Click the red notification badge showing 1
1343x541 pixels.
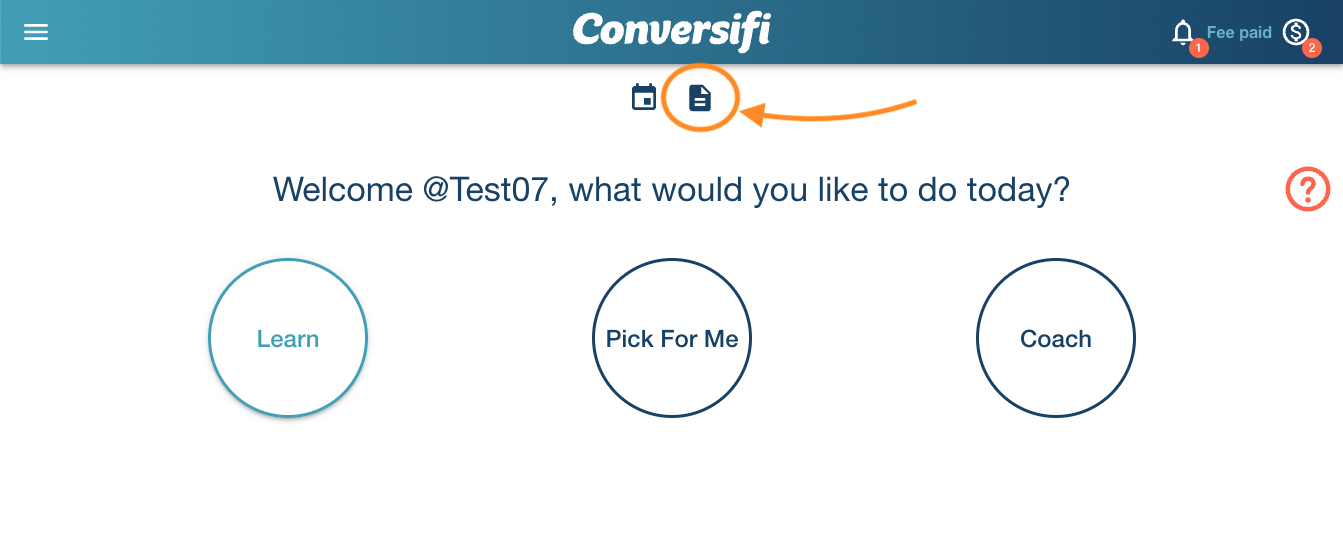(1199, 47)
